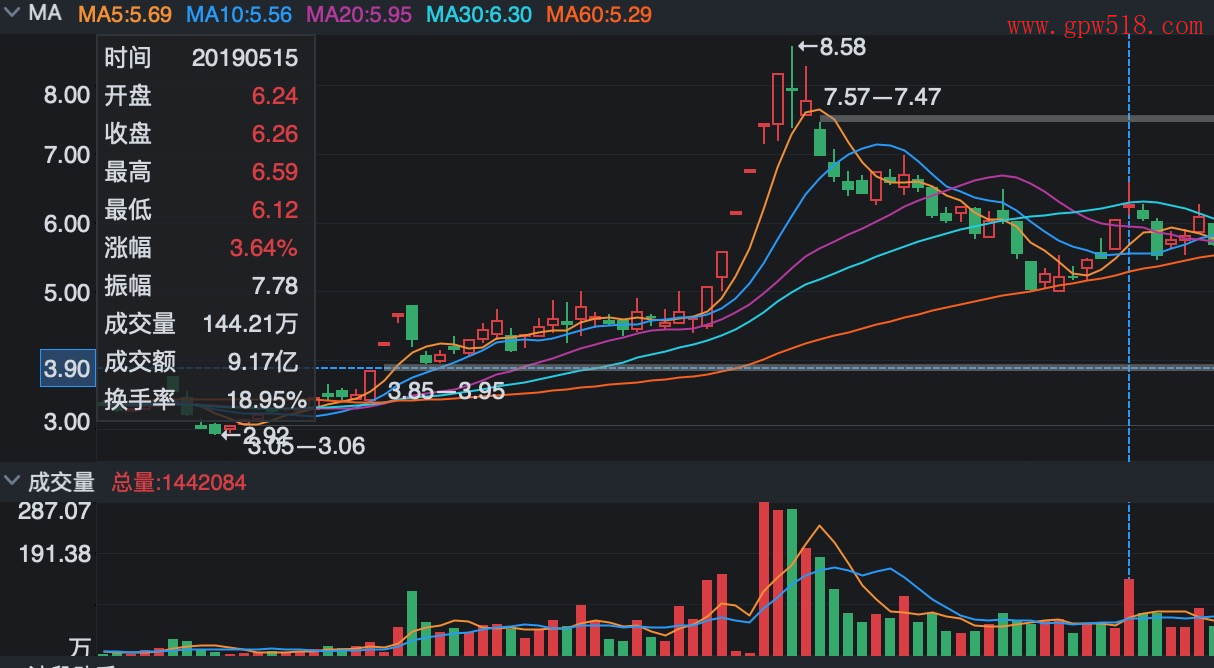
Task: Collapse the MA indicator chevron
Action: 12,14
